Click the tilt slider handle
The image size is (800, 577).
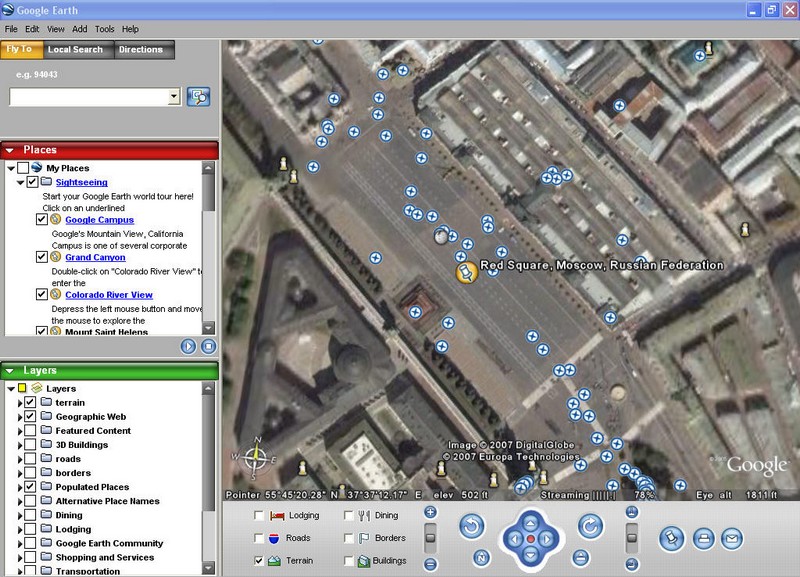632,538
